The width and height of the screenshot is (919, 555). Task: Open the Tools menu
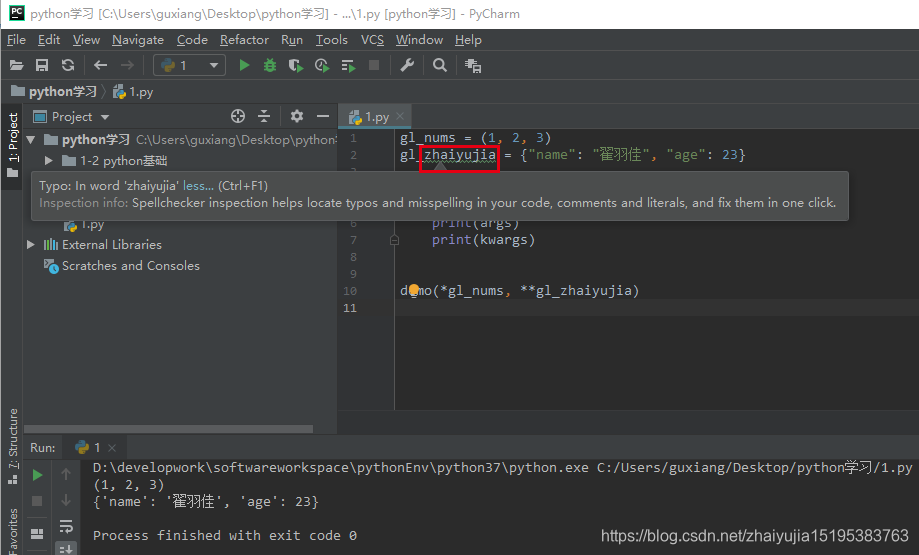pos(332,40)
